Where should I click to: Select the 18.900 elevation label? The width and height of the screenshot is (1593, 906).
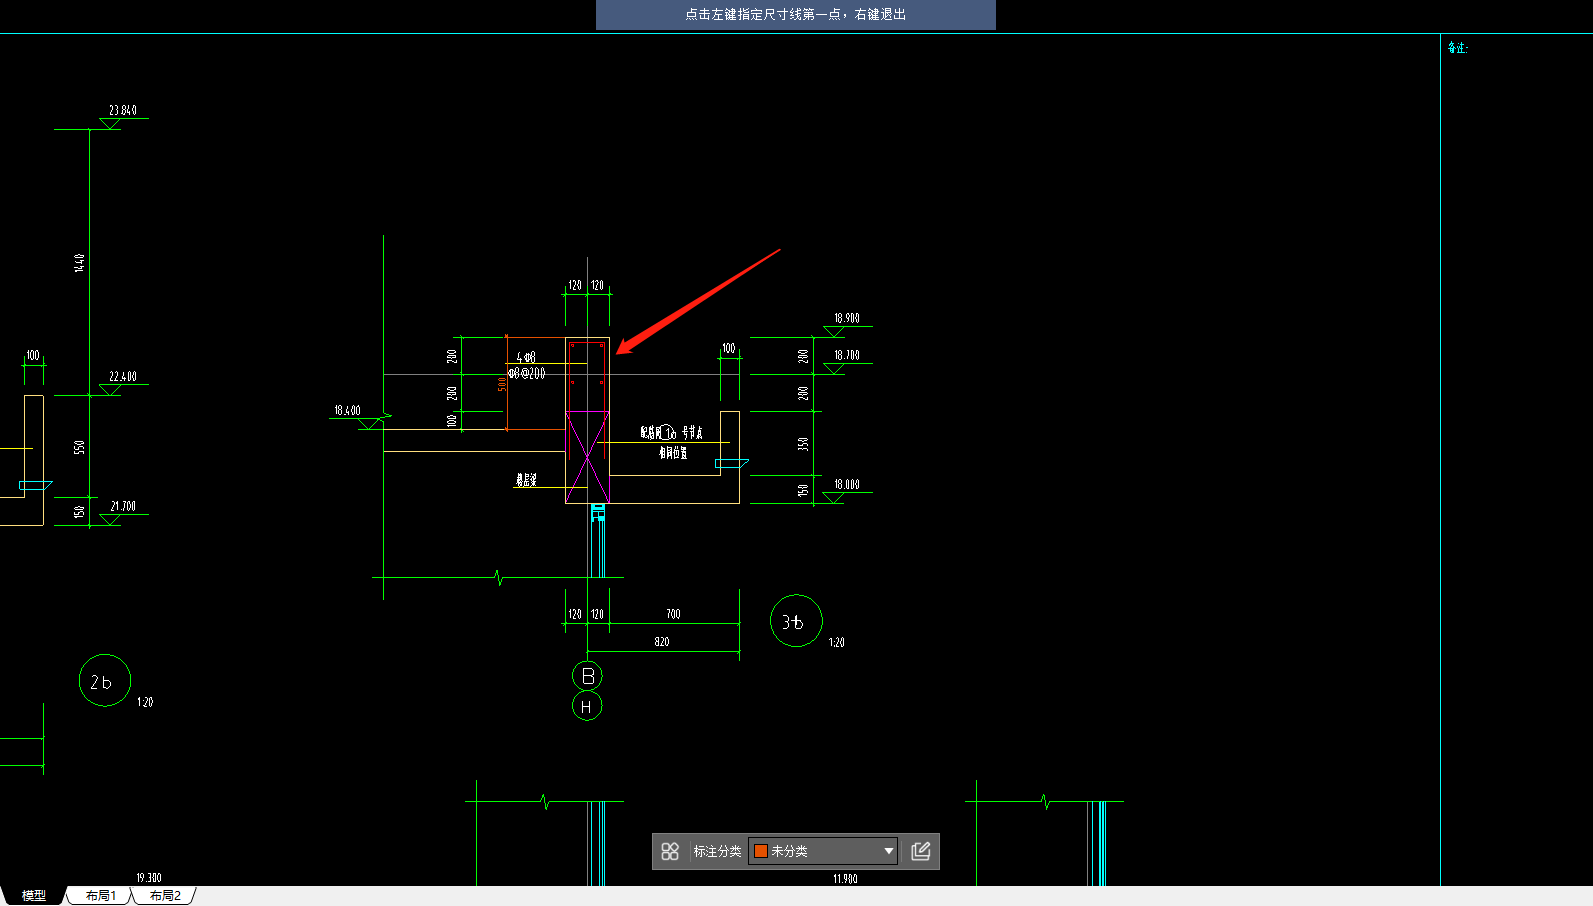pyautogui.click(x=847, y=318)
